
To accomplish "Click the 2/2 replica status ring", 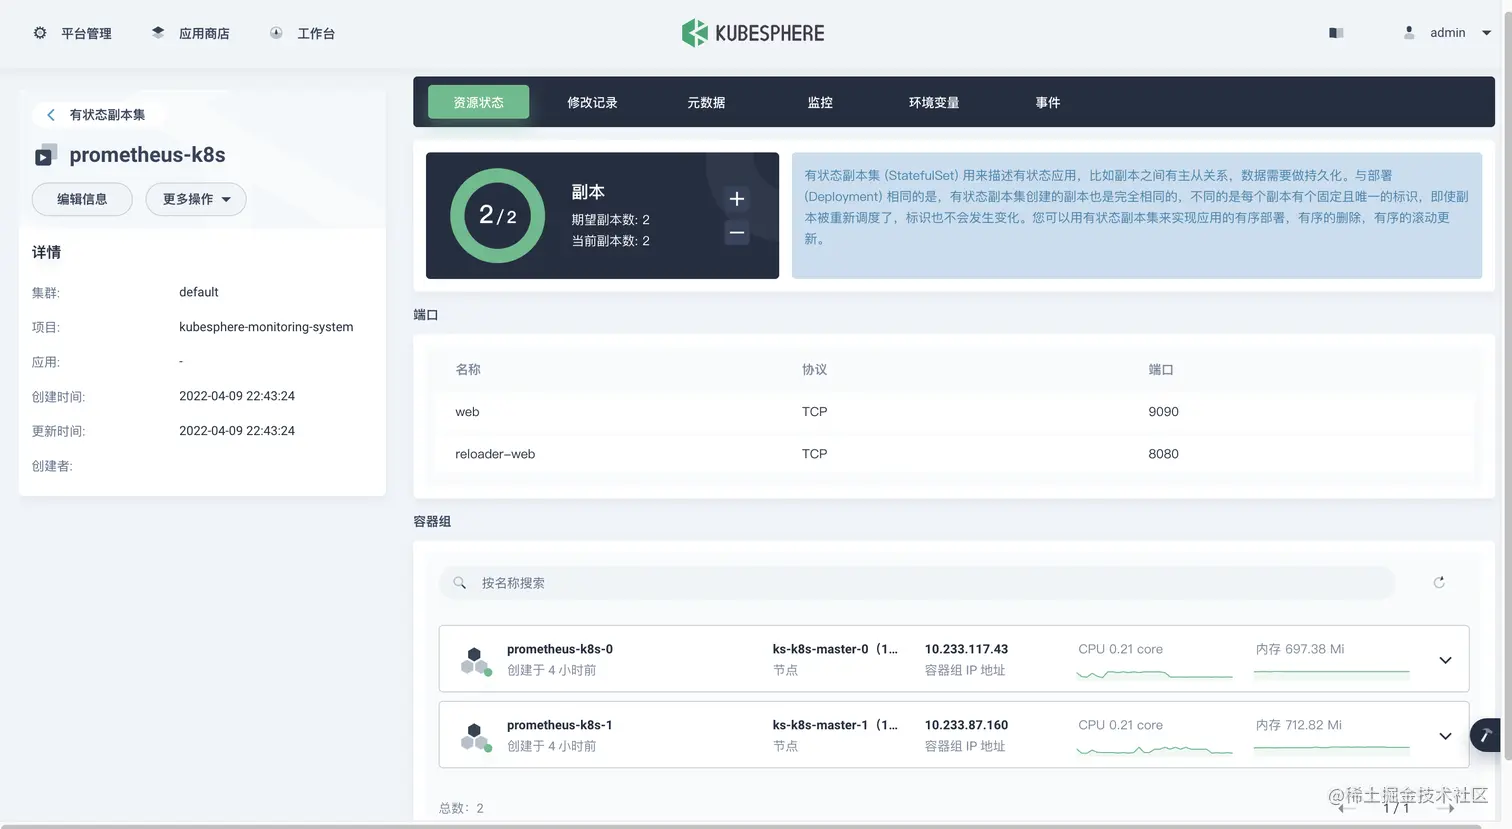I will point(497,215).
